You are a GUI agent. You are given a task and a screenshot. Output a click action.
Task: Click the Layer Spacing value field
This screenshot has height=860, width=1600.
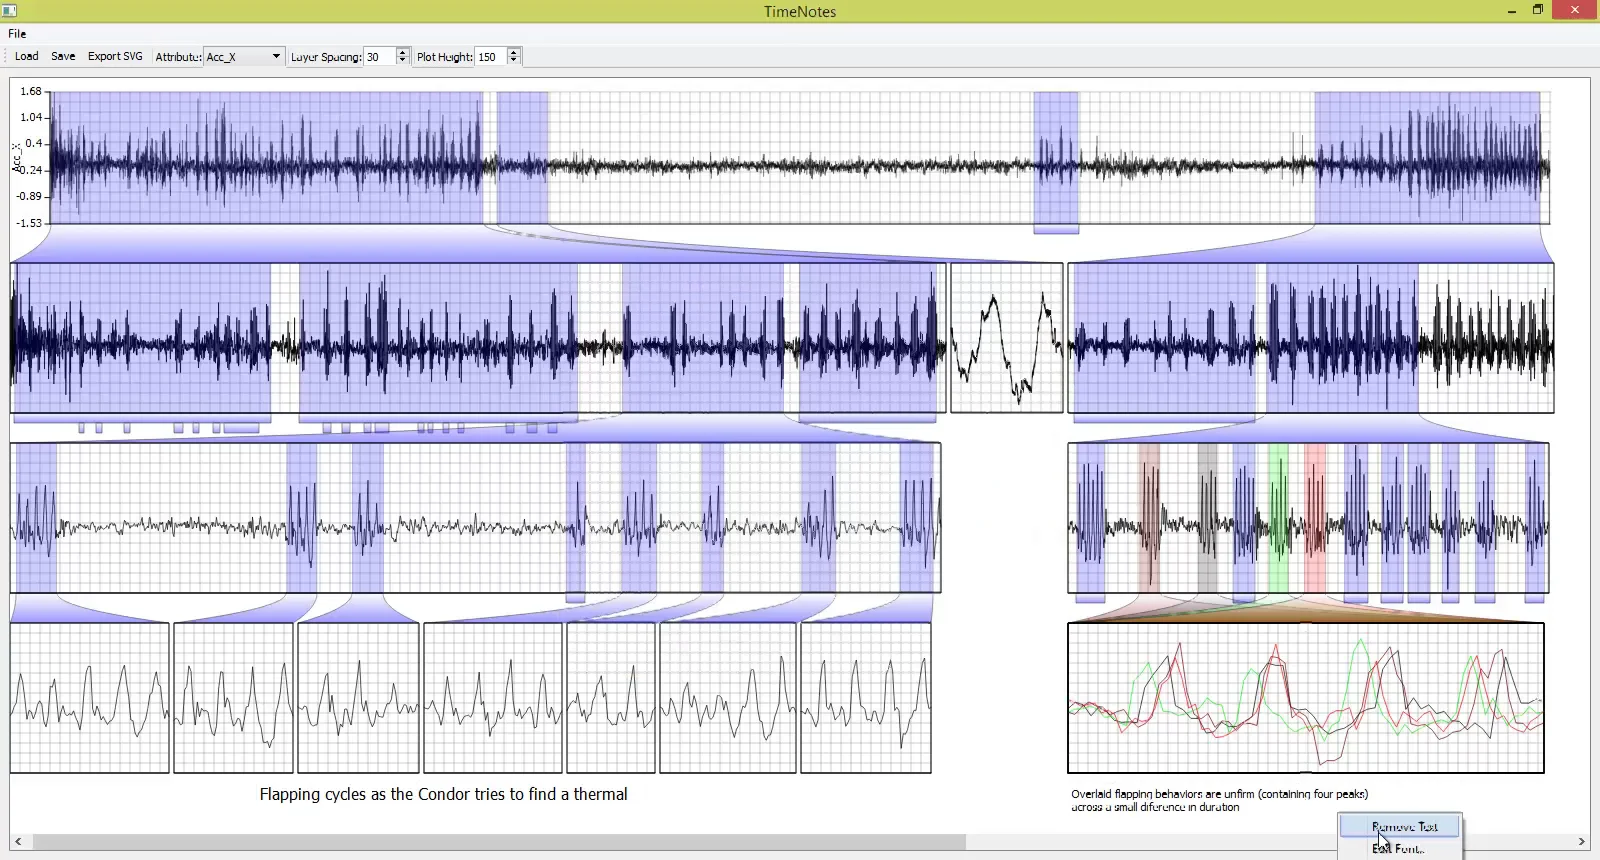click(x=379, y=57)
